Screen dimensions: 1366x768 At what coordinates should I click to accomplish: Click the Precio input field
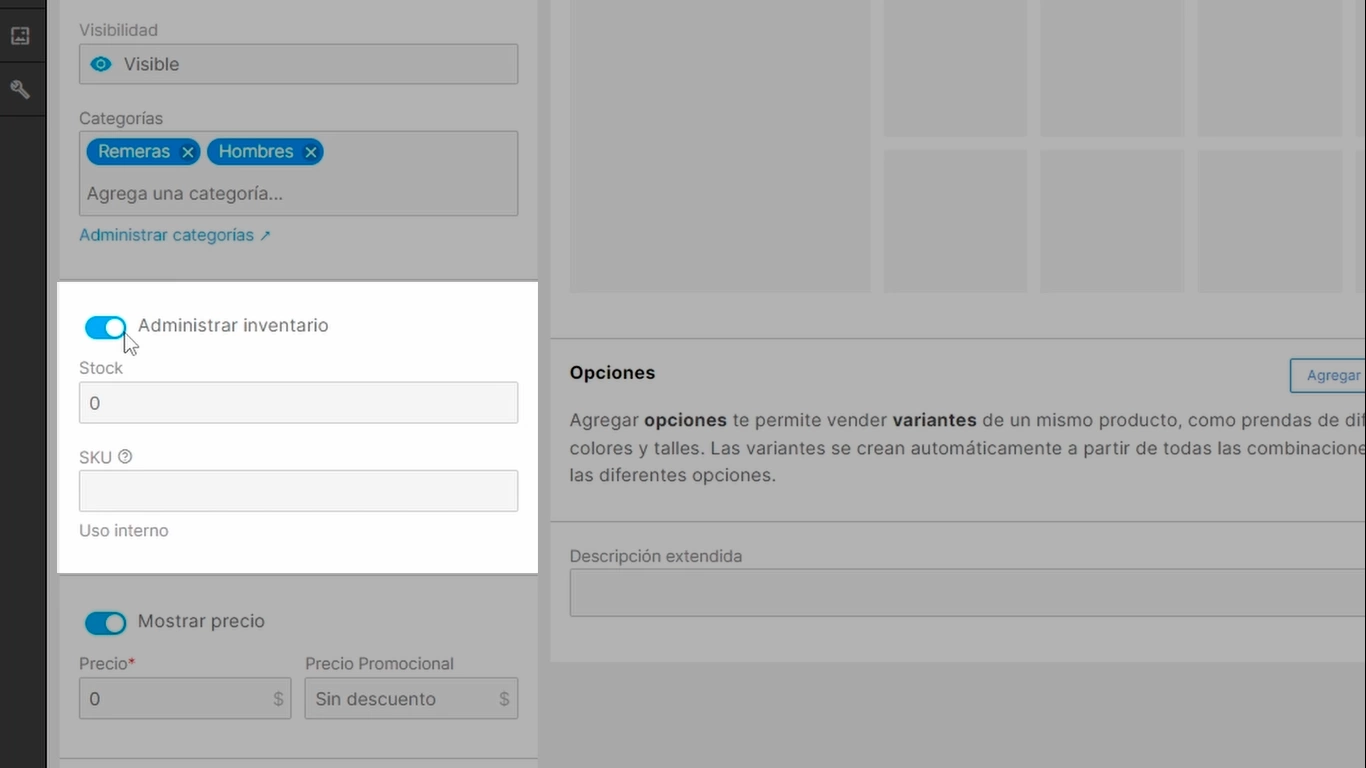tap(185, 699)
